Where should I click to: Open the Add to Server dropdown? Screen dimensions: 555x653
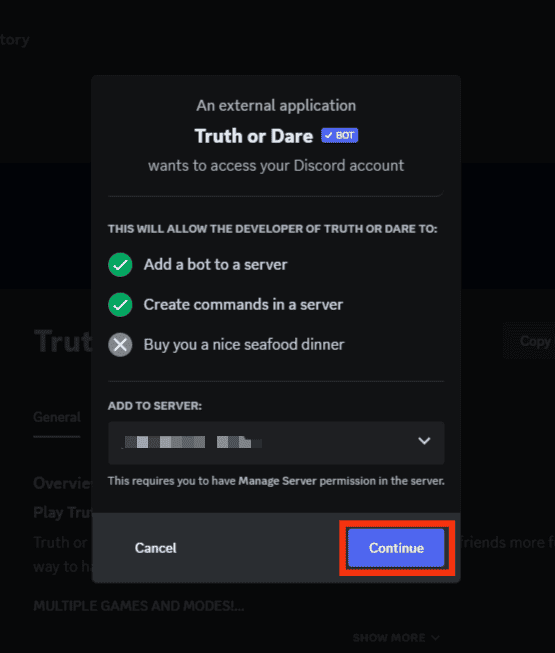tap(276, 442)
